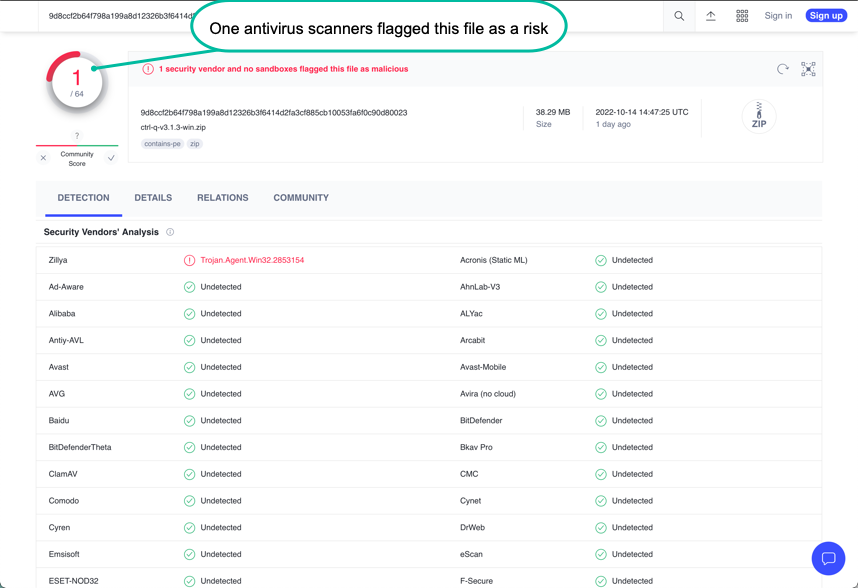The height and width of the screenshot is (588, 858).
Task: Click the info icon beside Security Vendors' Analysis
Action: [168, 232]
